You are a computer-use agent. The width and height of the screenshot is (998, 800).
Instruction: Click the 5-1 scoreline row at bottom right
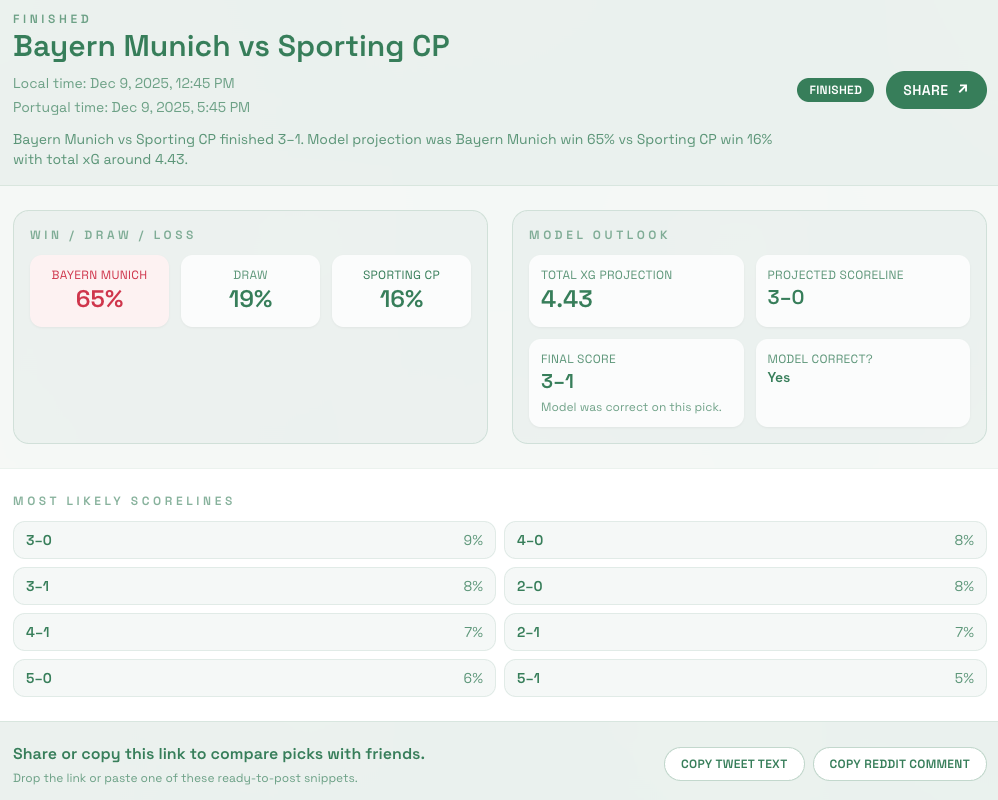tap(745, 678)
